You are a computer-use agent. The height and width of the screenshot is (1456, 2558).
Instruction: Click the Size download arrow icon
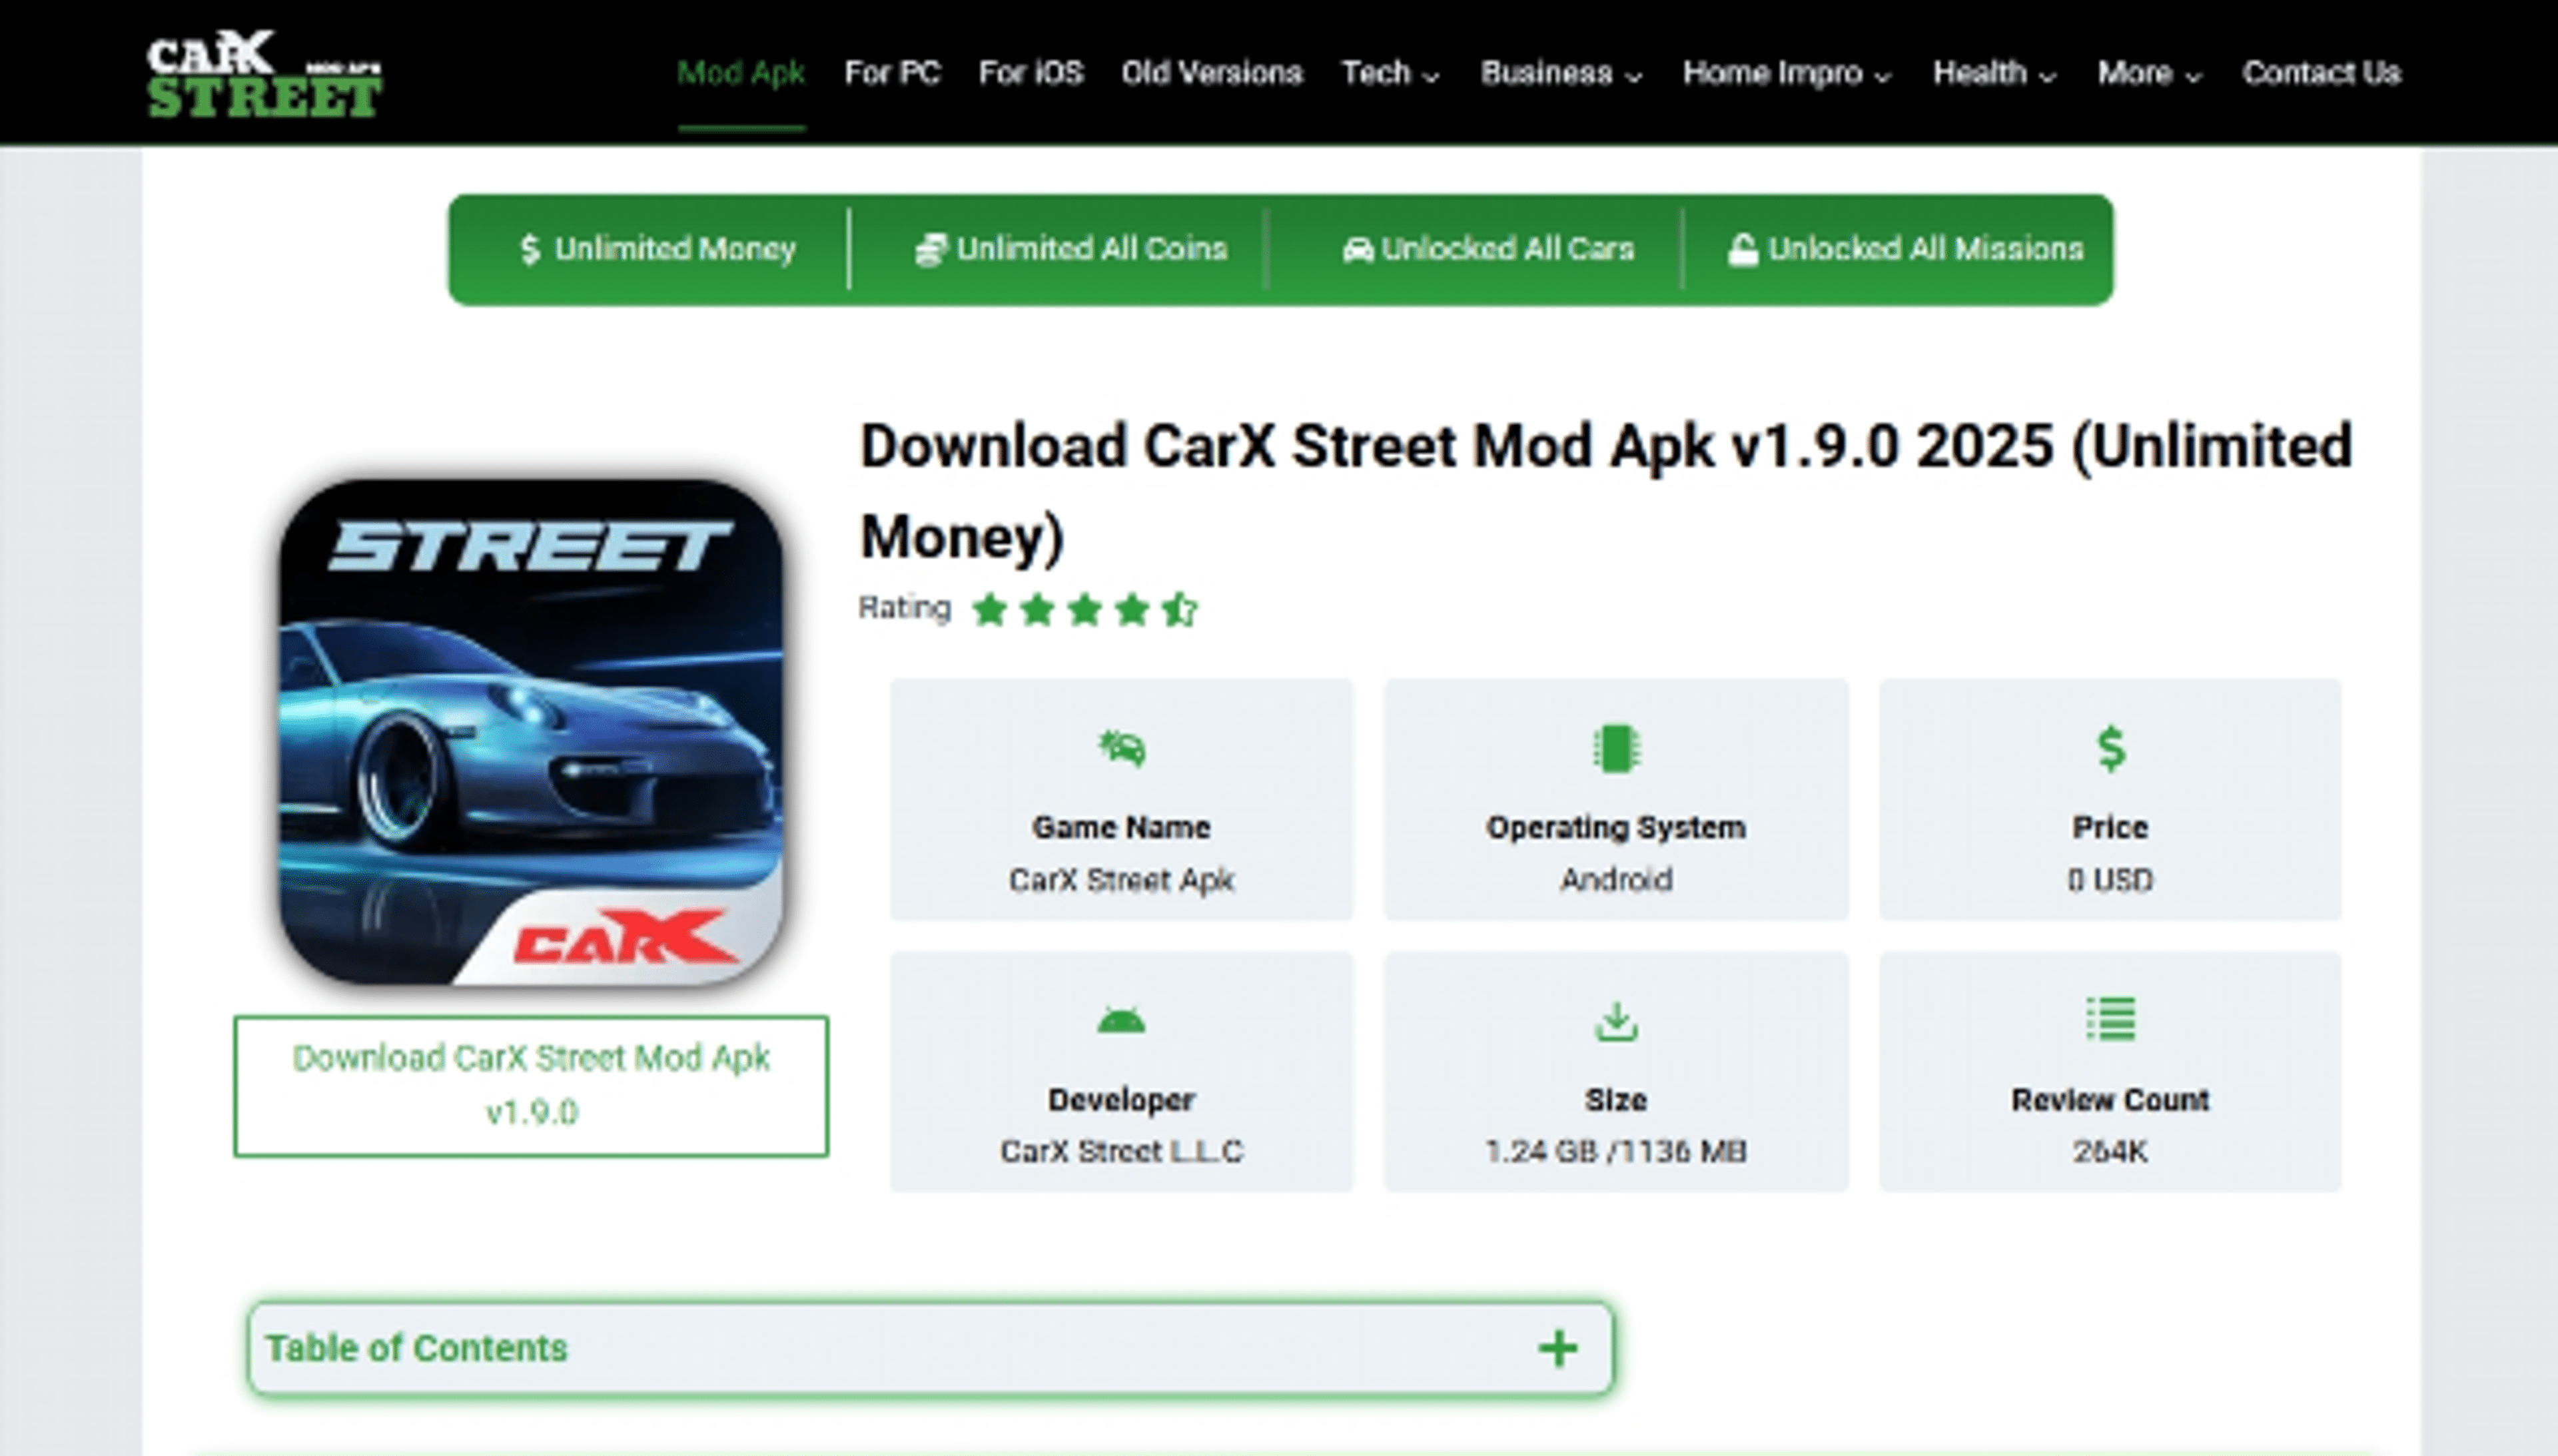click(1616, 1022)
